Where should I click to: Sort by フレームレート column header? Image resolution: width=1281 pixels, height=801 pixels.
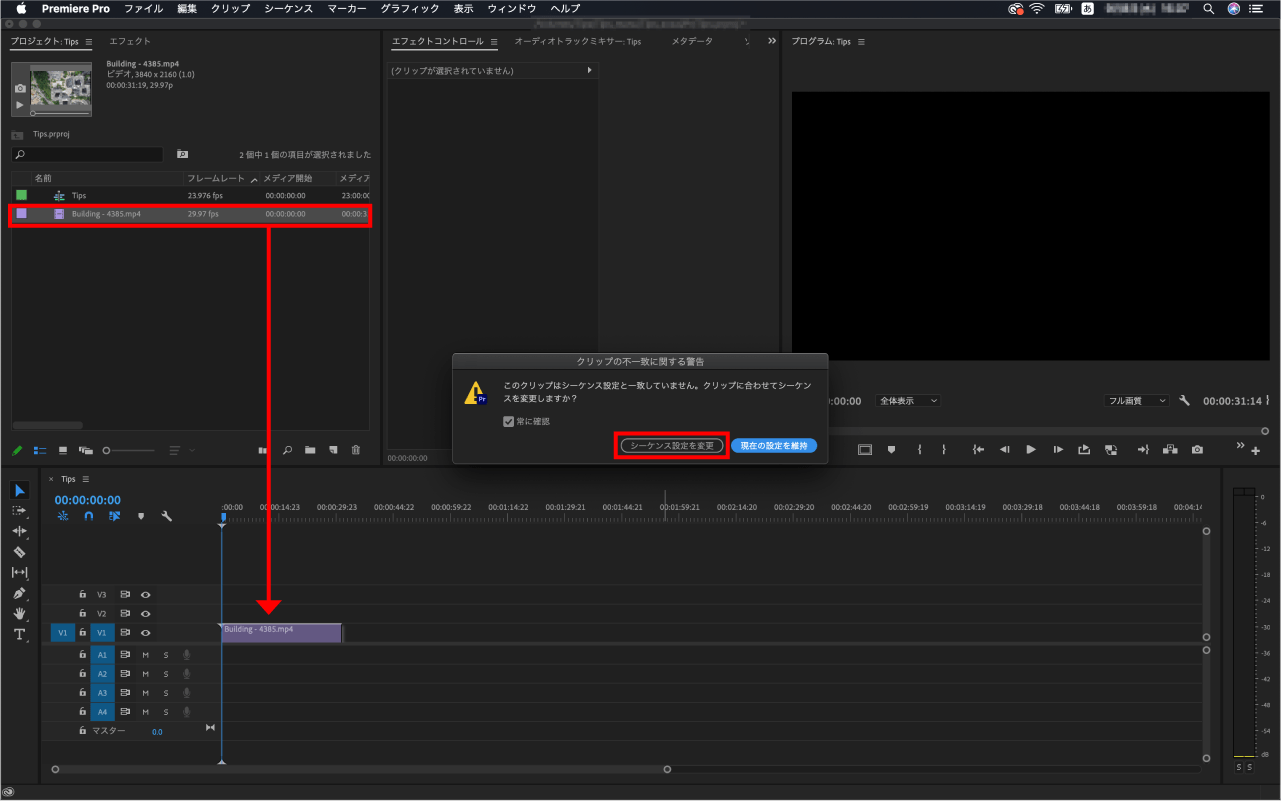(215, 178)
